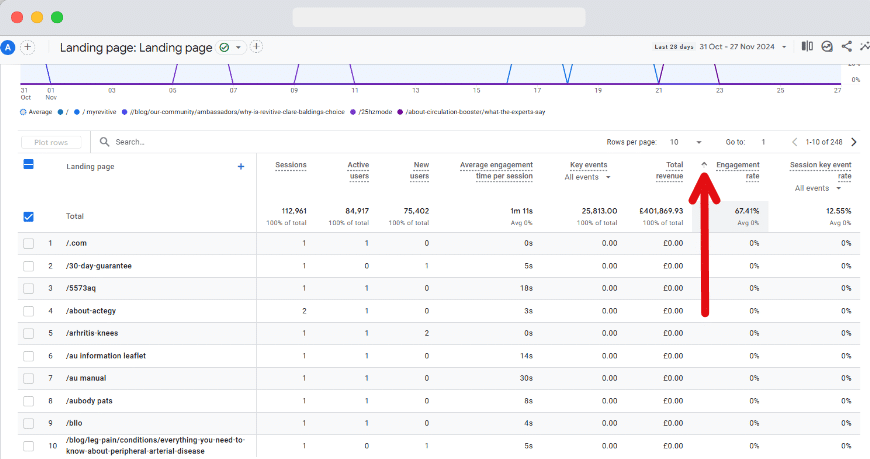
Task: Sort by Engagement rate column header
Action: point(738,170)
